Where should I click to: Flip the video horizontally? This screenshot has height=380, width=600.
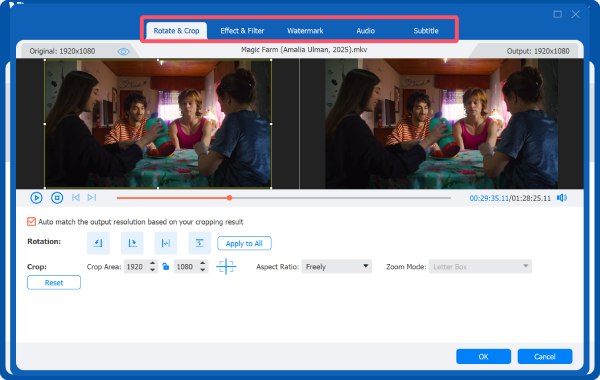[166, 243]
